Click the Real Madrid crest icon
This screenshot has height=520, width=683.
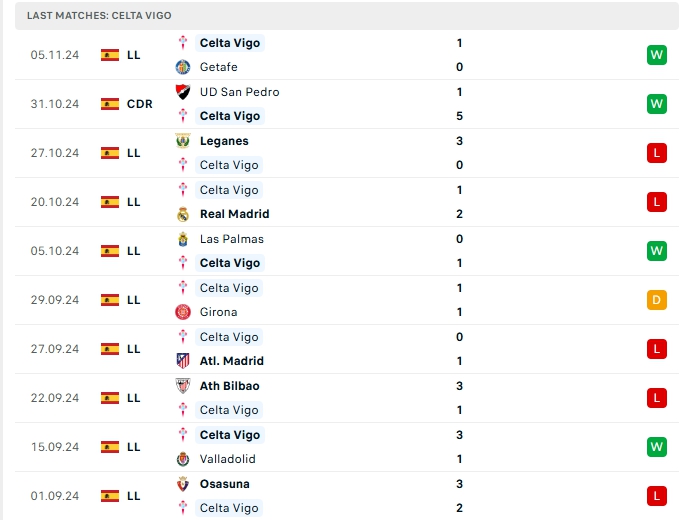coord(182,214)
